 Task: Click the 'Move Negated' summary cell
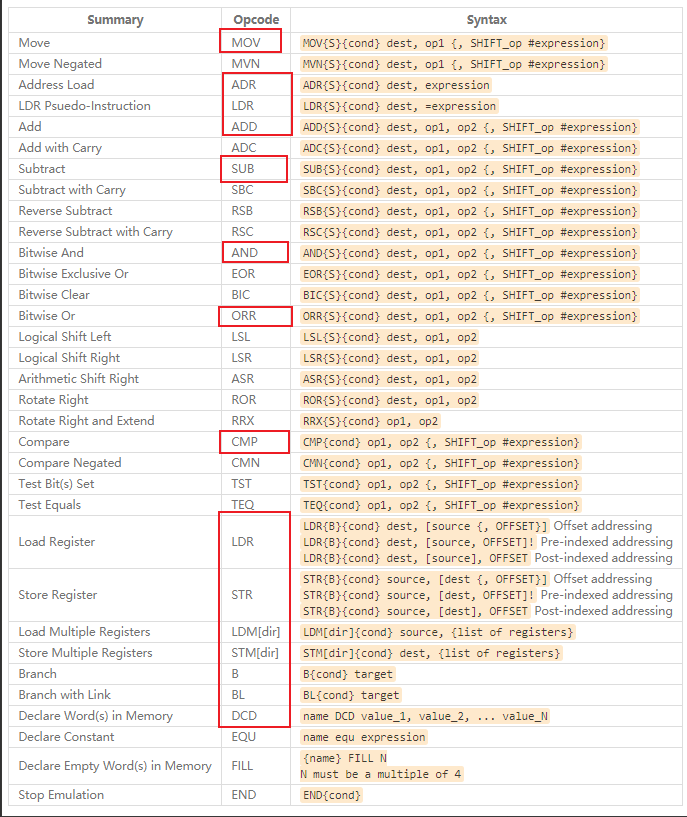(115, 64)
